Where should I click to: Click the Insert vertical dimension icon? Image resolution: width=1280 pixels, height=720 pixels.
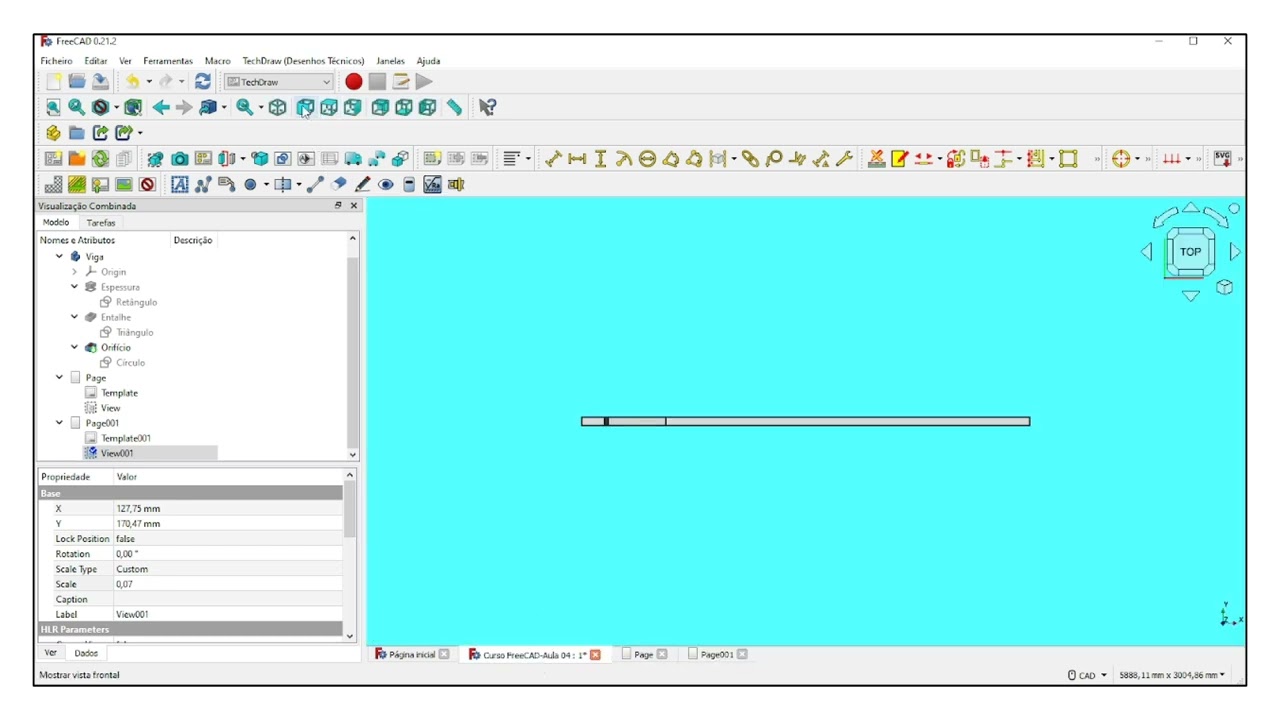[600, 159]
